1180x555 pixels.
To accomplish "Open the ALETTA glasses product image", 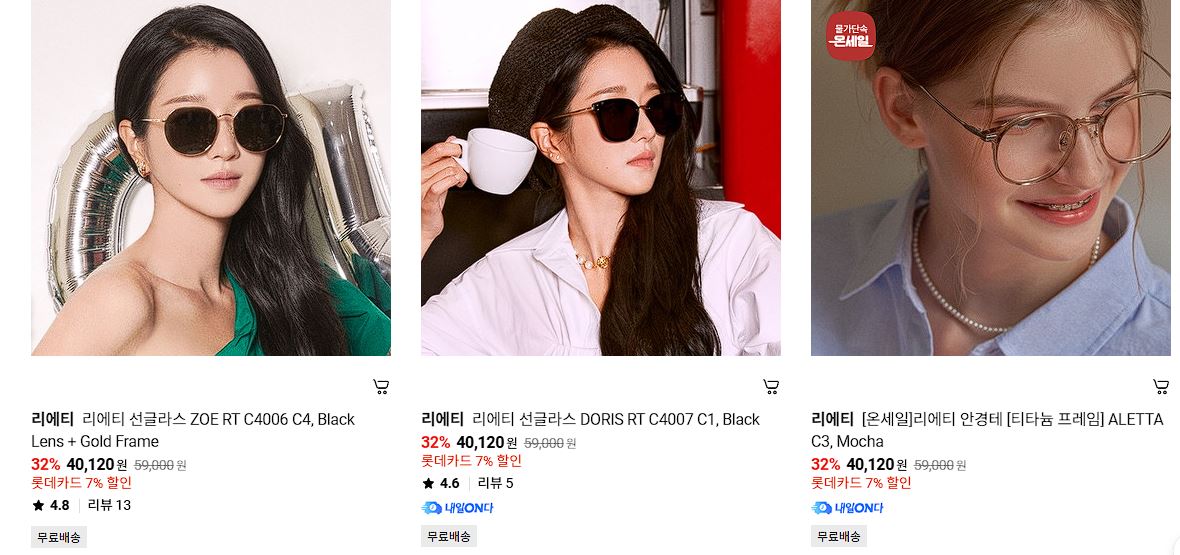I will (990, 178).
